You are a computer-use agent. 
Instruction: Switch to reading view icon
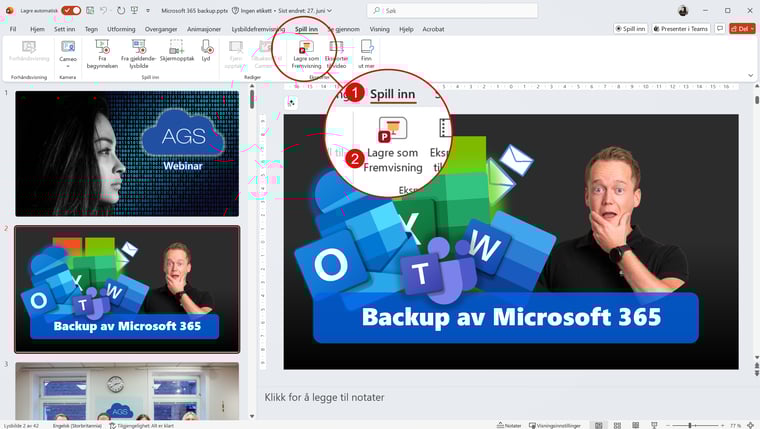point(635,425)
